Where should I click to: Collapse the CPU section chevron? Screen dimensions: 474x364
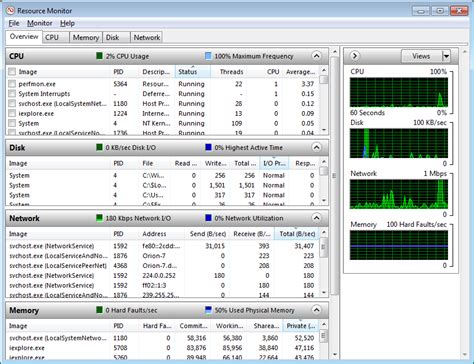coord(316,56)
